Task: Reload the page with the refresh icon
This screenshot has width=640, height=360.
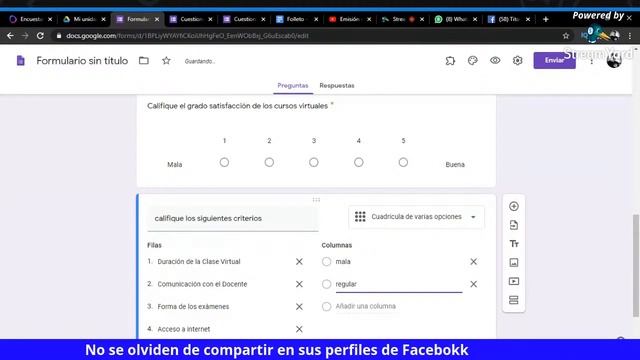Action: (40, 36)
